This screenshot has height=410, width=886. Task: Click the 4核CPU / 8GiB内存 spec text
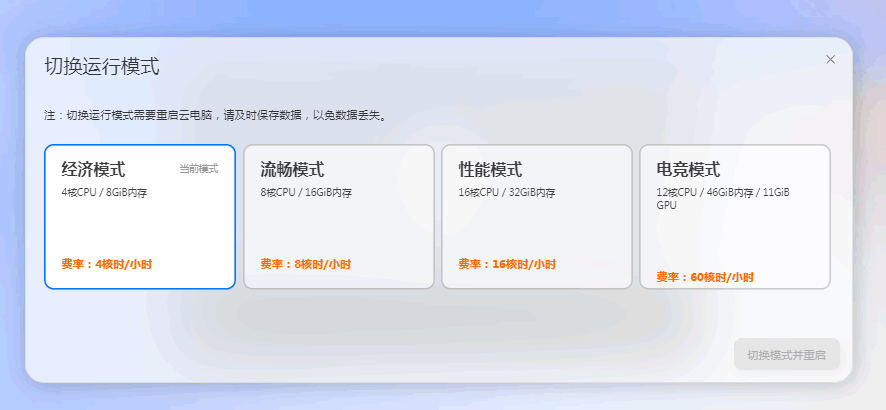(104, 192)
